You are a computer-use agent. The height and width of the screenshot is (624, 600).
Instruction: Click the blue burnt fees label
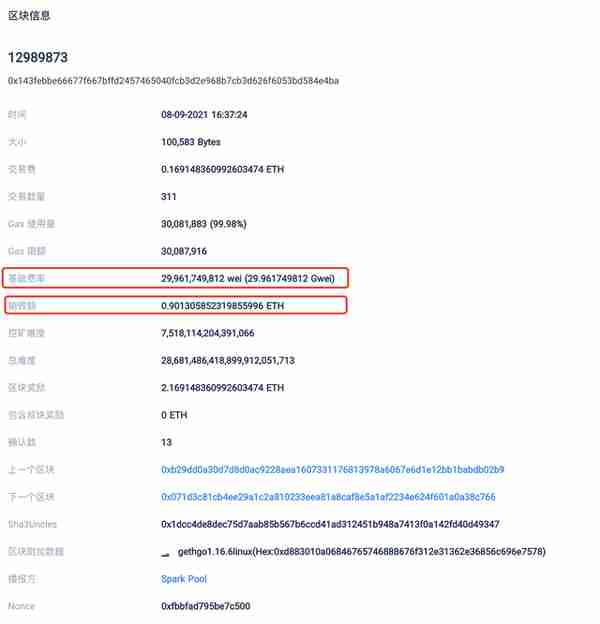tap(22, 306)
